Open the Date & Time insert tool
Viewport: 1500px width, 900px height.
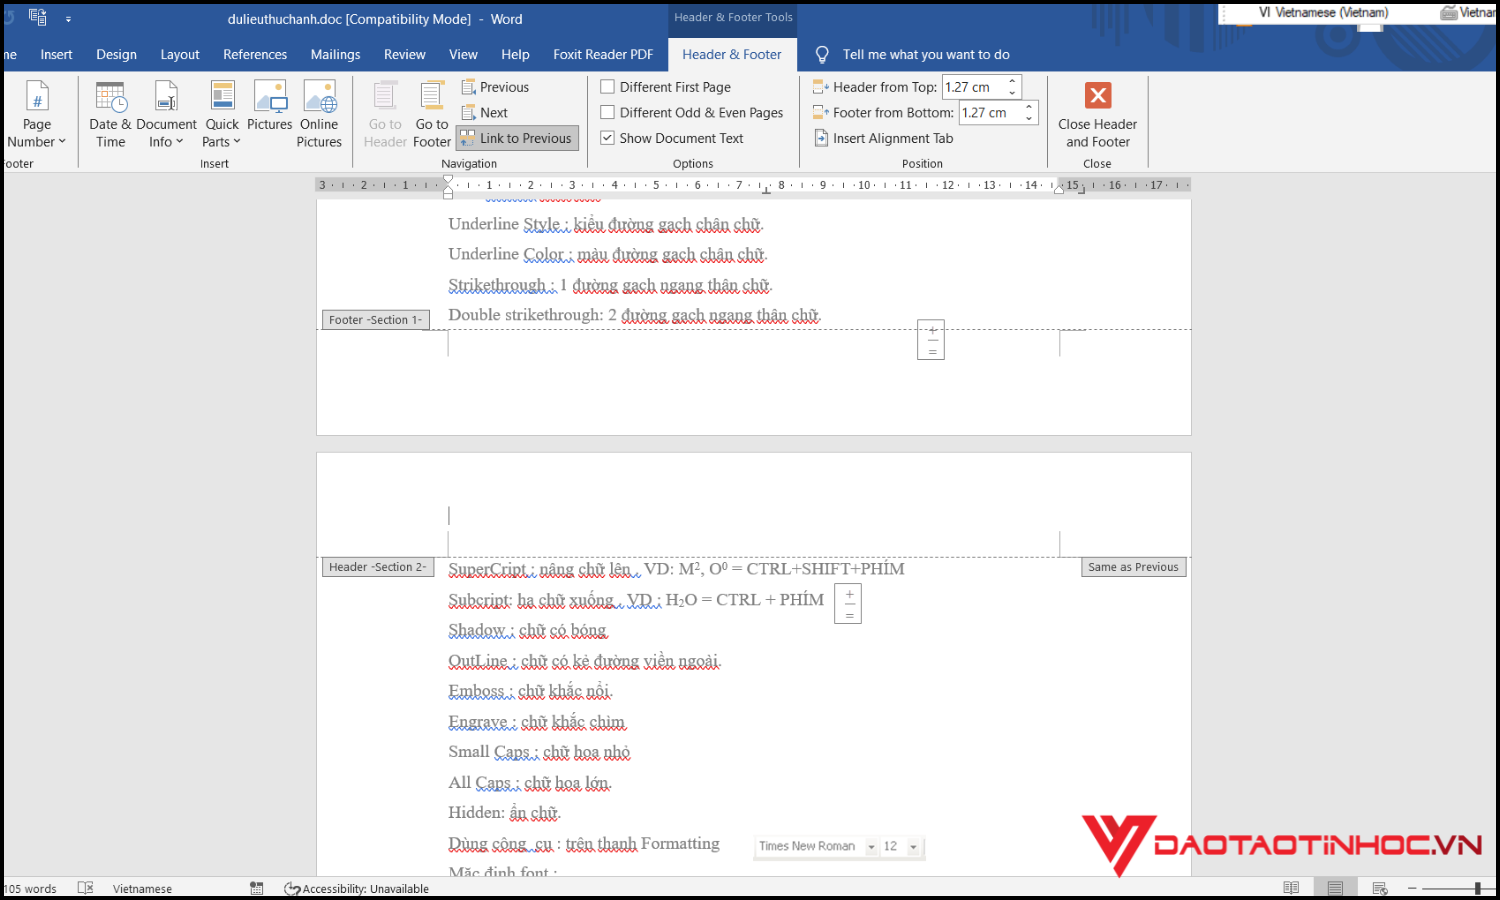pos(110,114)
